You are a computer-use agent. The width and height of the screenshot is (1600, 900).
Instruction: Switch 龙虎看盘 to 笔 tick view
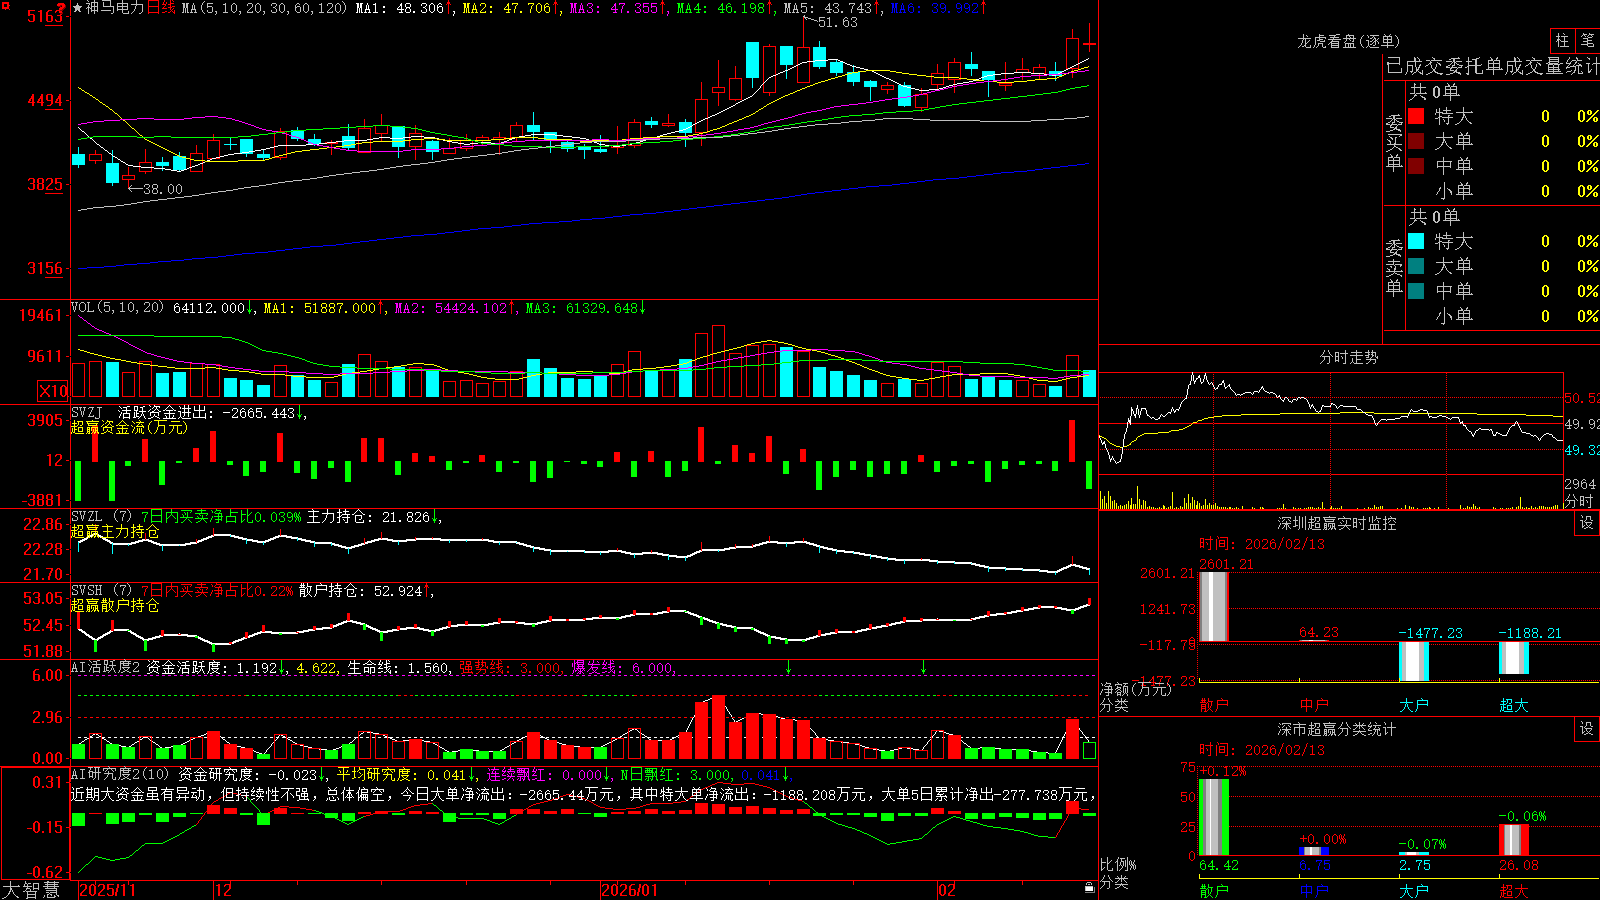pos(1588,40)
